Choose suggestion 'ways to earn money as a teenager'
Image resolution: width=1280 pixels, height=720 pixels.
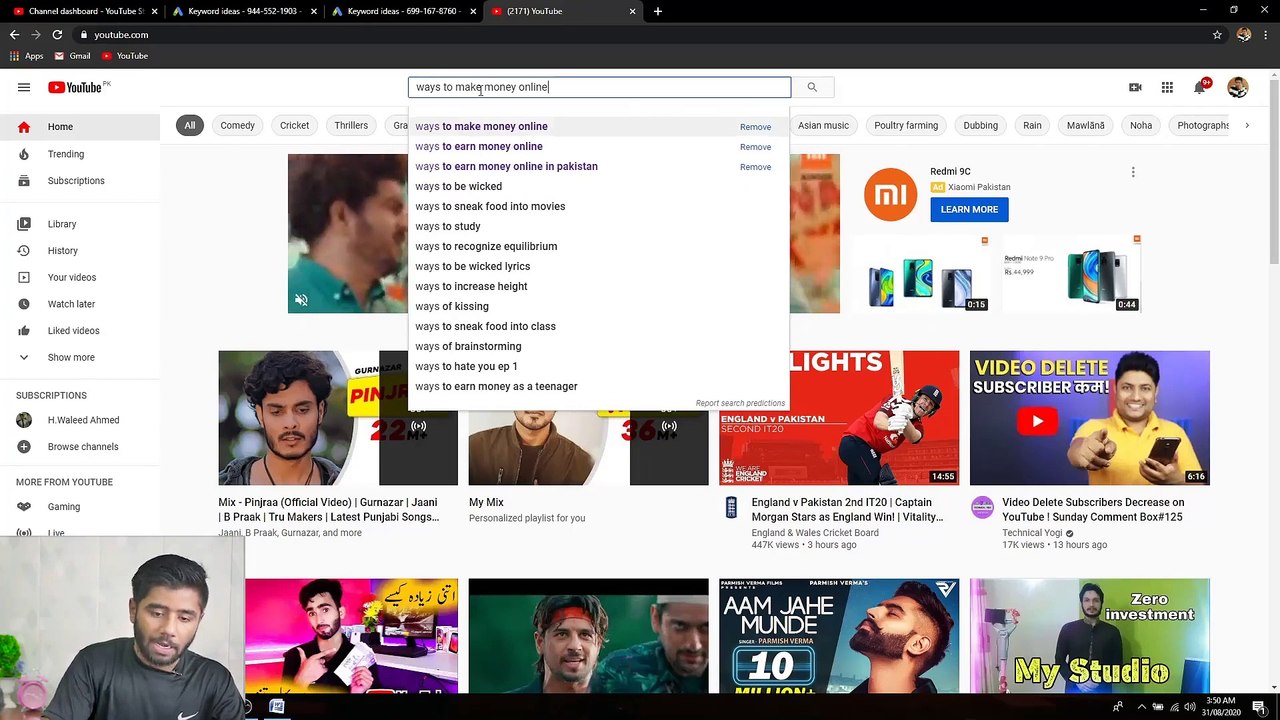(598, 387)
